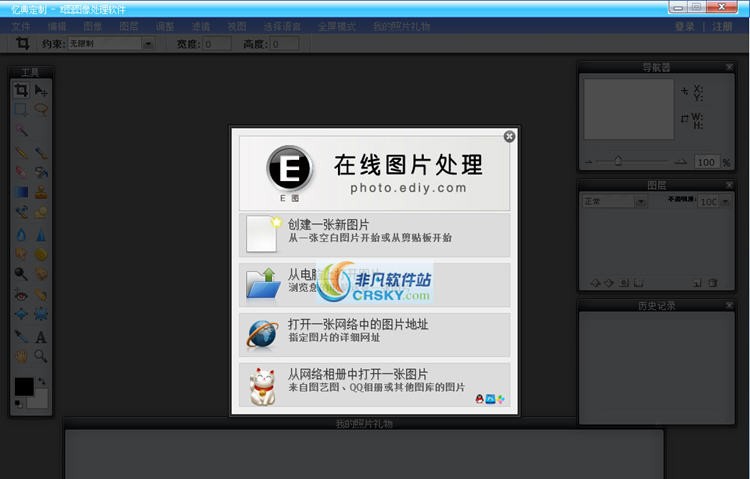This screenshot has width=750, height=479.
Task: Activate the Text tool (A icon)
Action: point(41,337)
